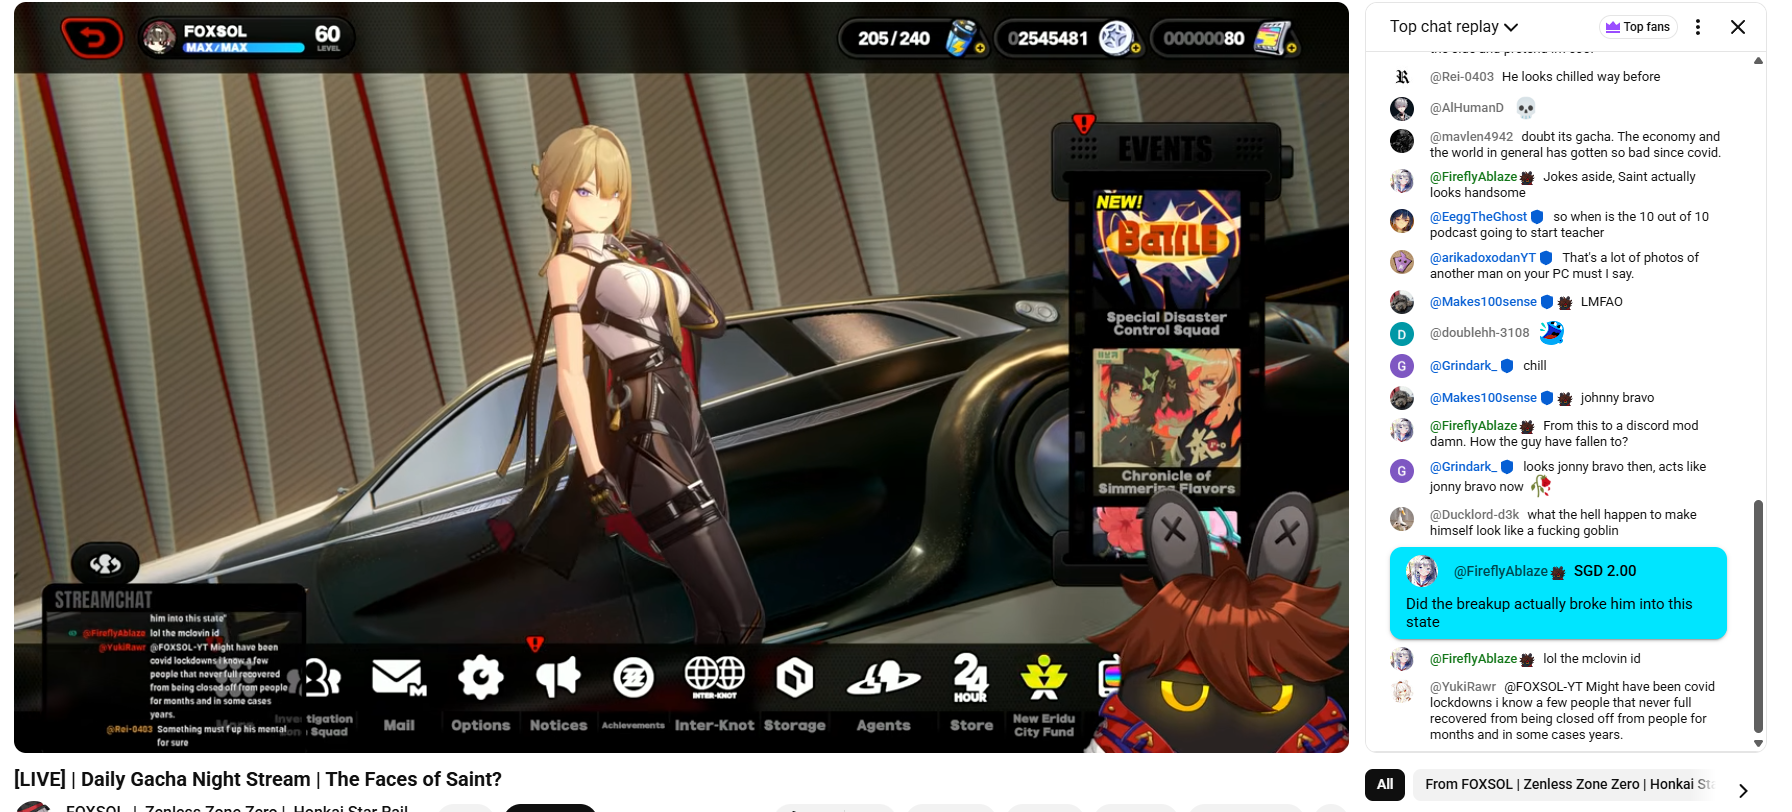Click the Rei-0403 chat avatar

coord(1402,77)
